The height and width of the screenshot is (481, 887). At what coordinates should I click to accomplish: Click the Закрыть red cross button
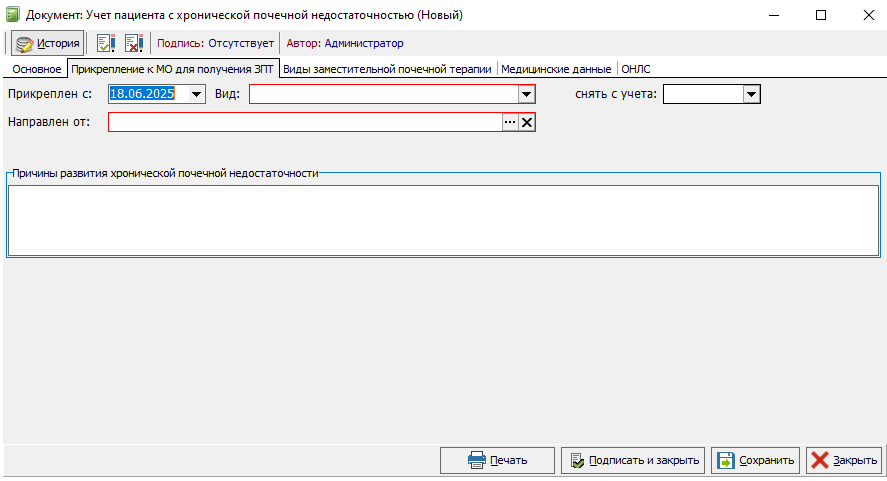pyautogui.click(x=844, y=461)
